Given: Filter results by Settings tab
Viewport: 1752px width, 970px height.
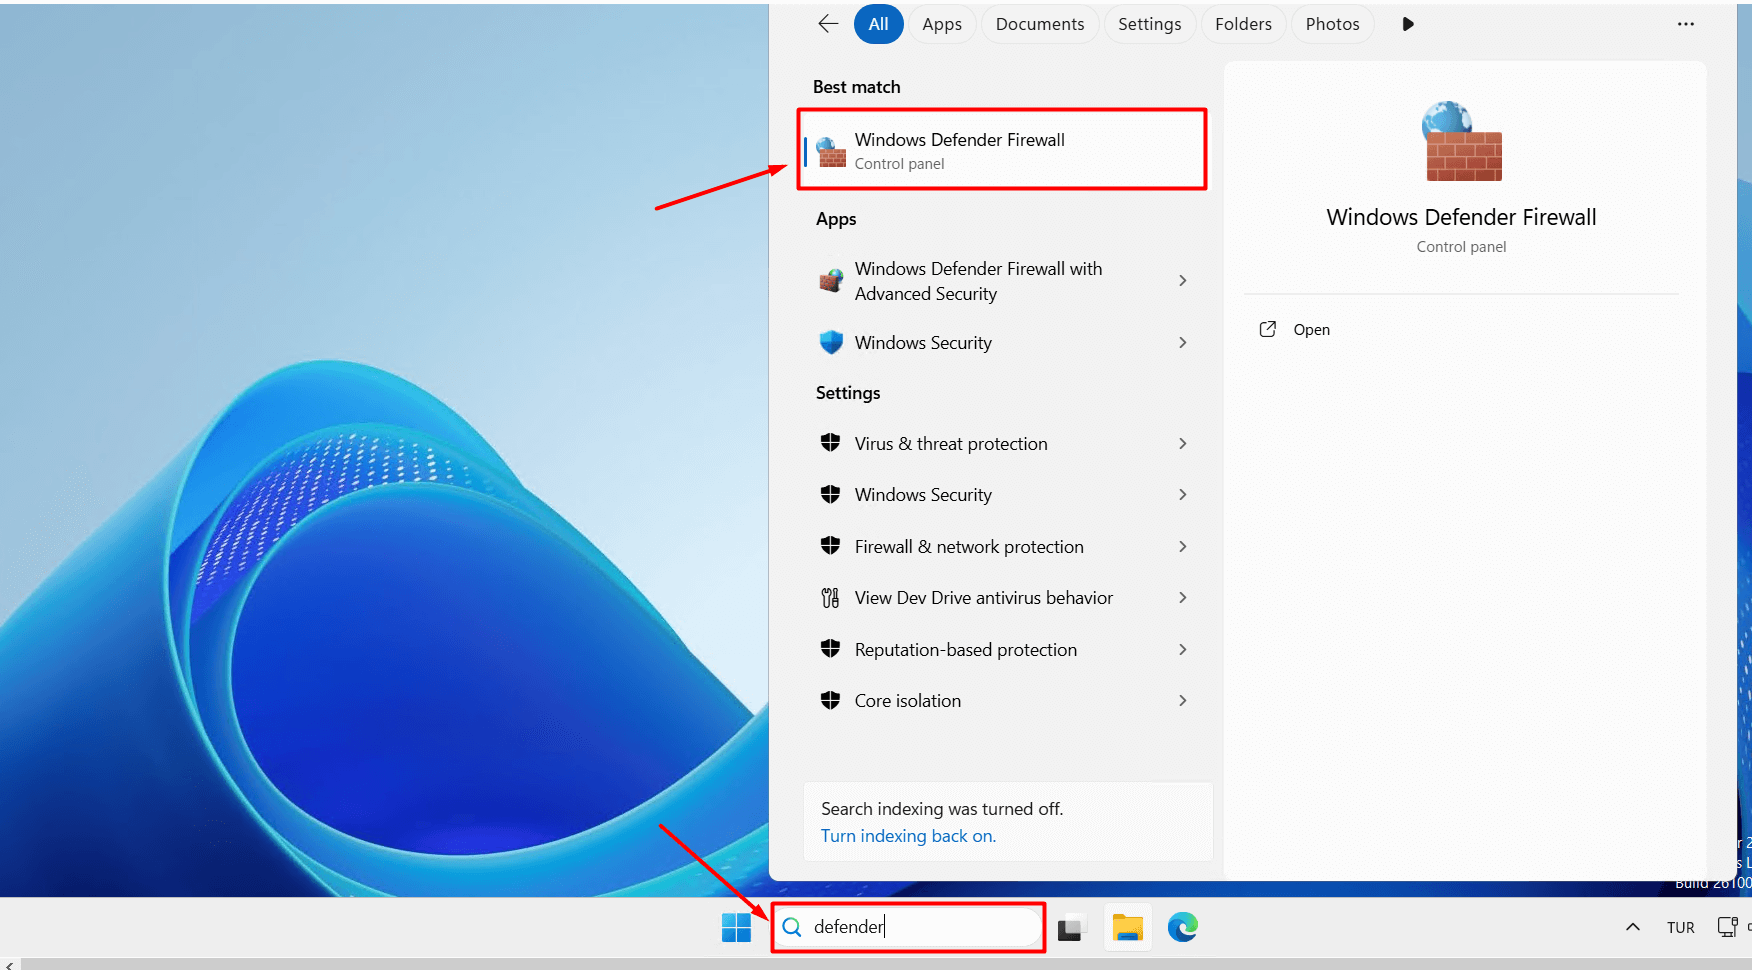Looking at the screenshot, I should (1149, 24).
